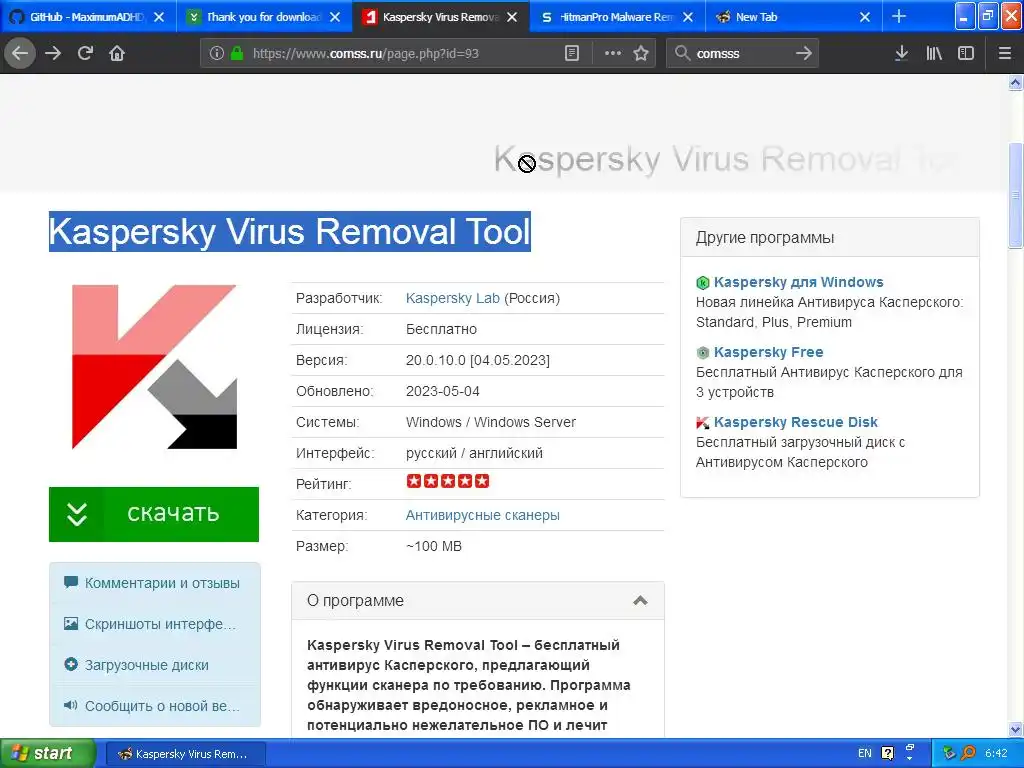Close the GitHub MaximumADHD tab
Screen dimensions: 1024x768
pos(159,17)
